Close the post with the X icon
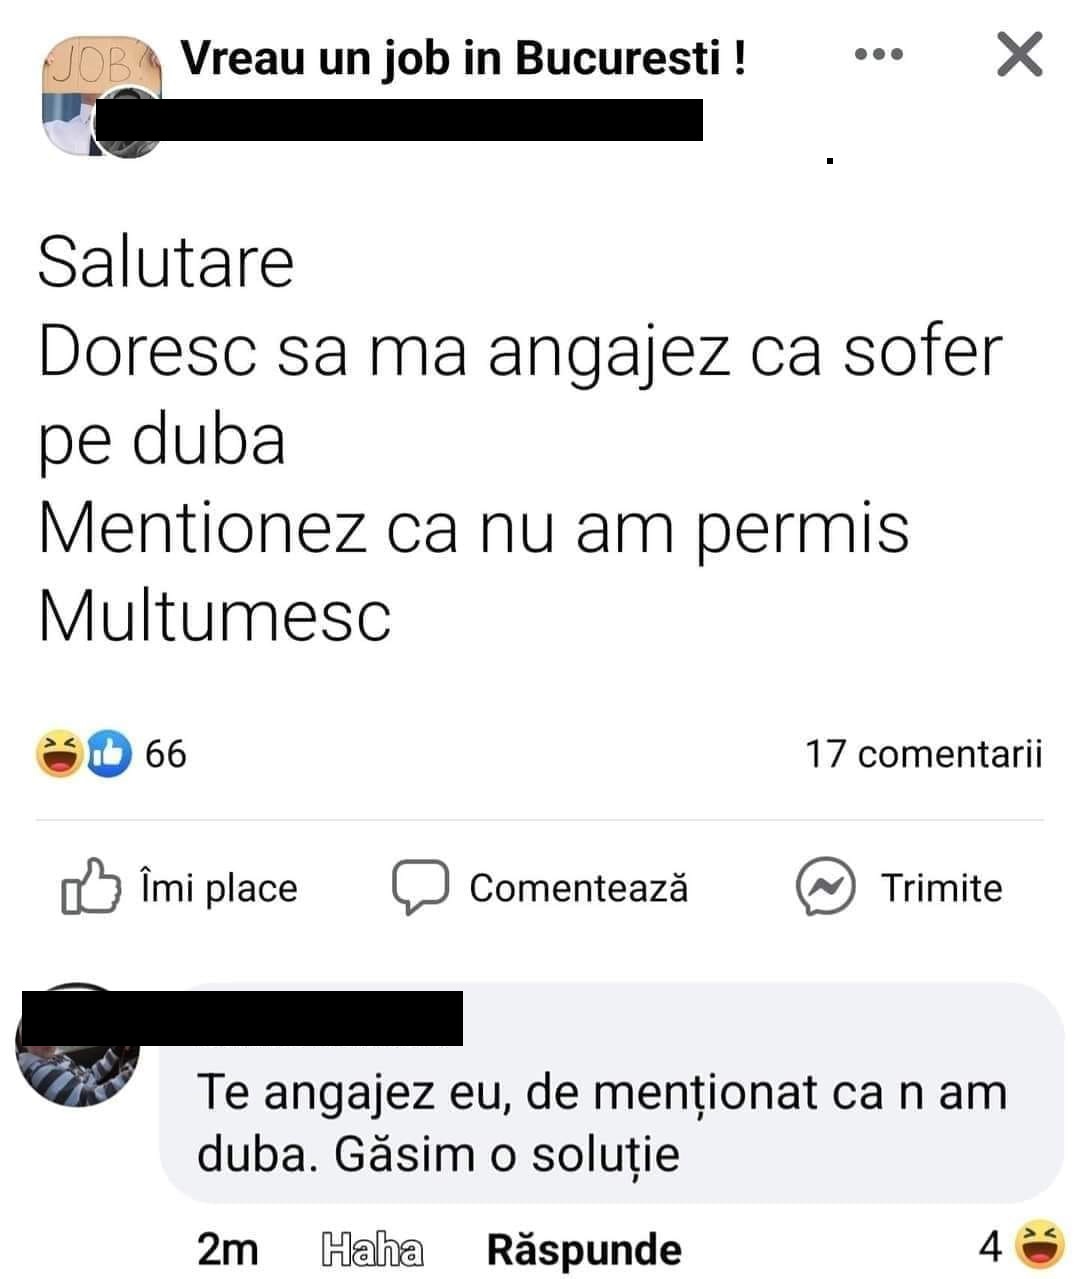This screenshot has width=1080, height=1279. (1019, 54)
